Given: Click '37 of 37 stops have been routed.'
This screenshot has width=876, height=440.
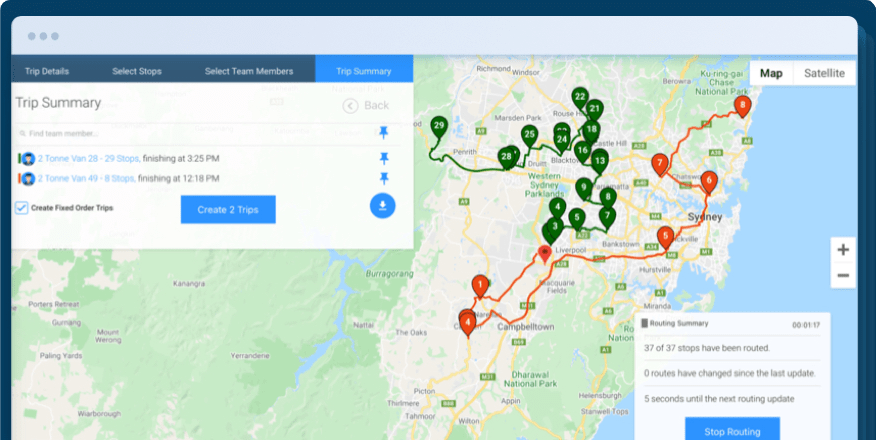Looking at the screenshot, I should pyautogui.click(x=707, y=348).
